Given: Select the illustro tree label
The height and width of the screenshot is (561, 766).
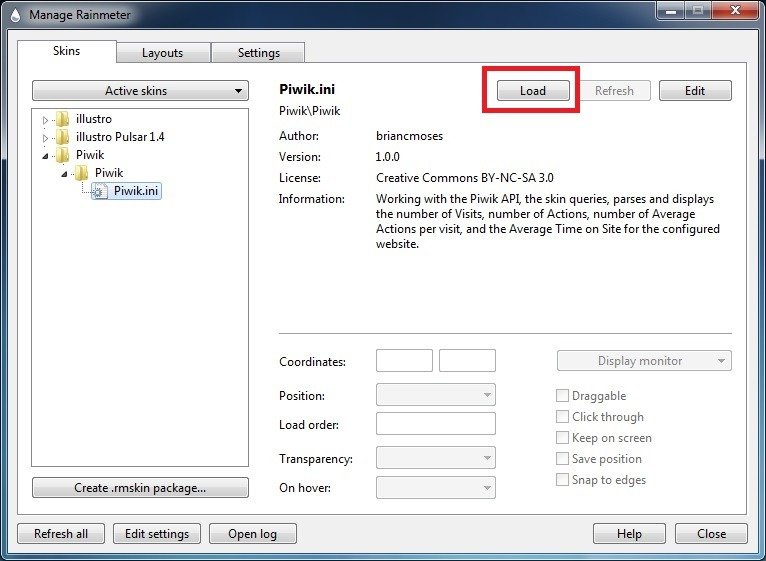Looking at the screenshot, I should pyautogui.click(x=94, y=119).
